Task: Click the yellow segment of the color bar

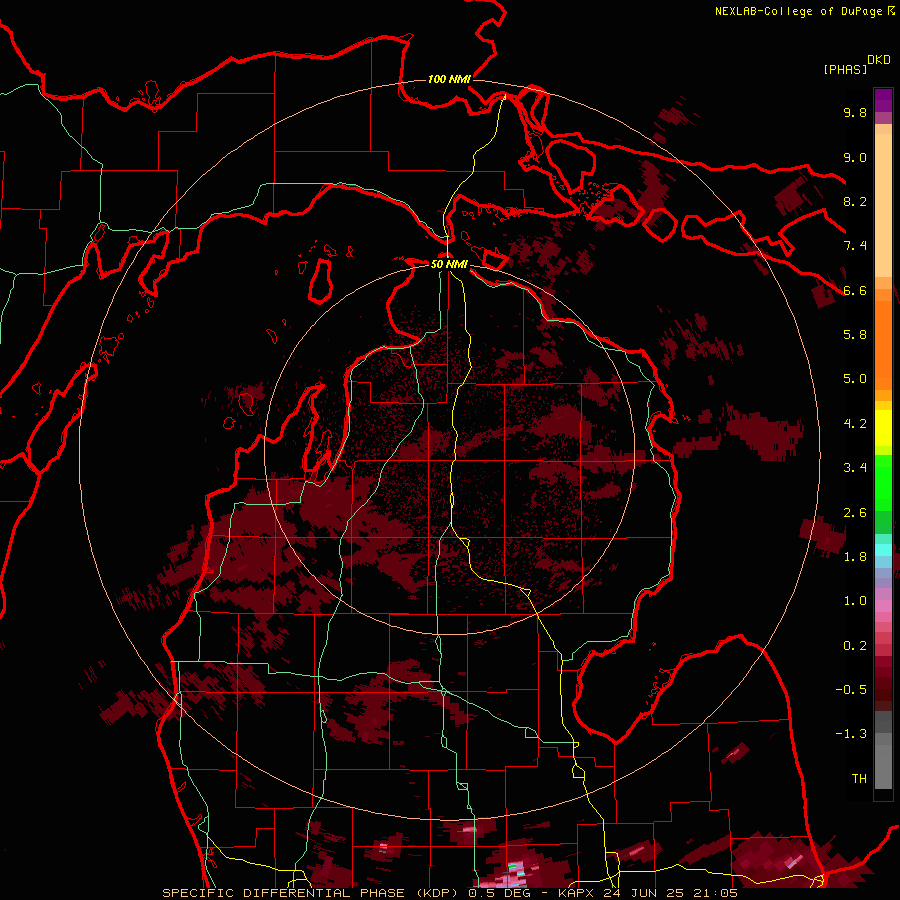Action: coord(883,428)
